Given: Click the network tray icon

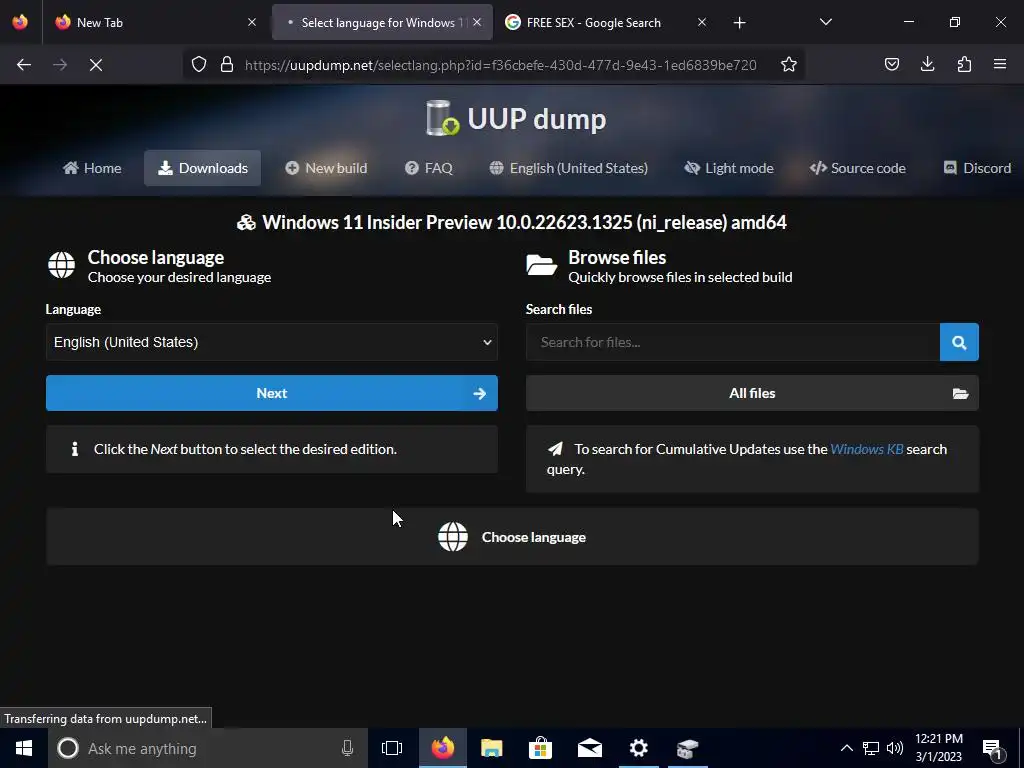Looking at the screenshot, I should 871,748.
